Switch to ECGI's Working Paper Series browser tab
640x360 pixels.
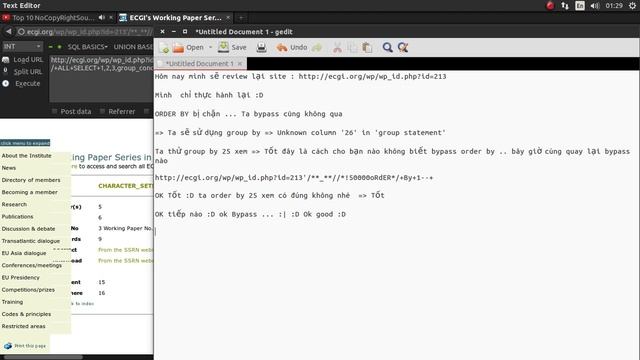(176, 18)
